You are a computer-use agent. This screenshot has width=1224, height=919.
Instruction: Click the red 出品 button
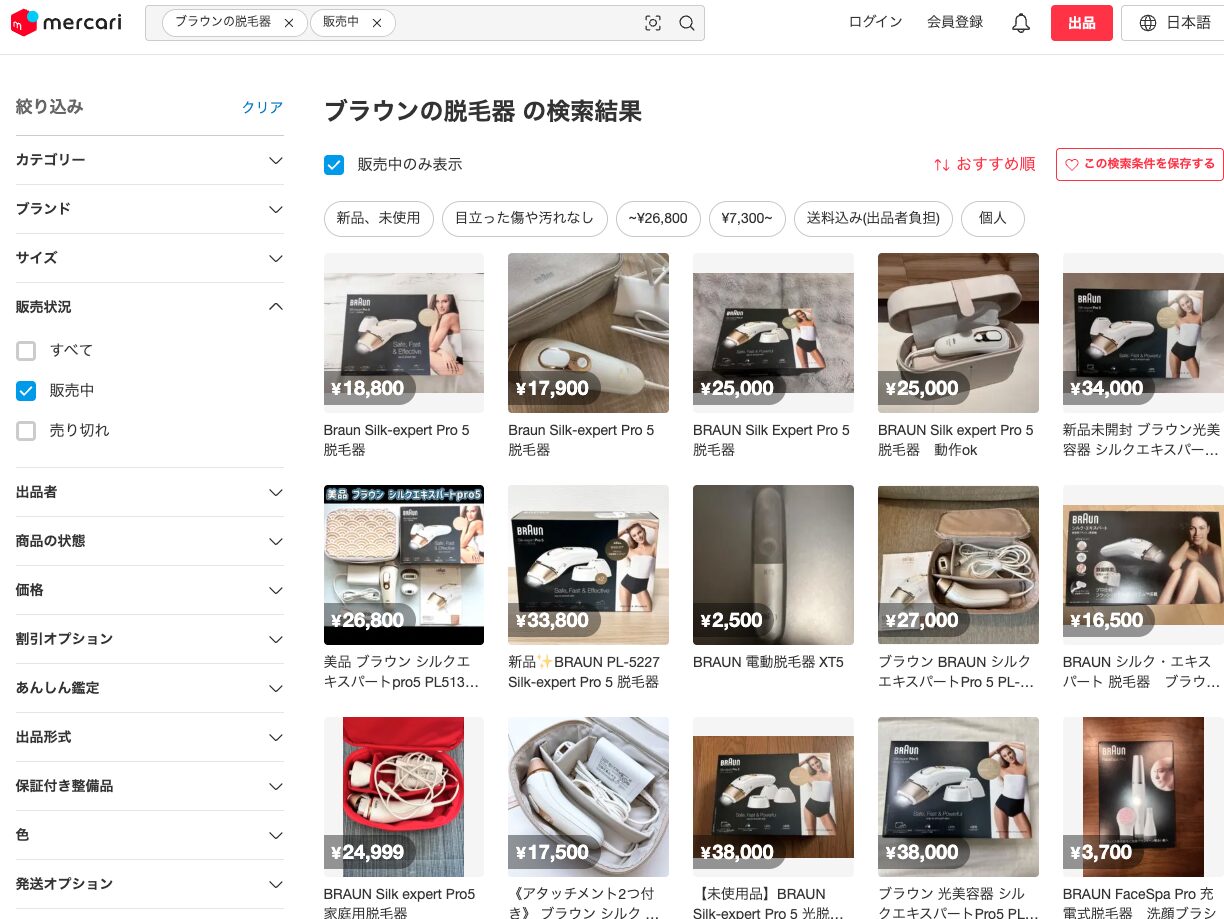(x=1081, y=23)
